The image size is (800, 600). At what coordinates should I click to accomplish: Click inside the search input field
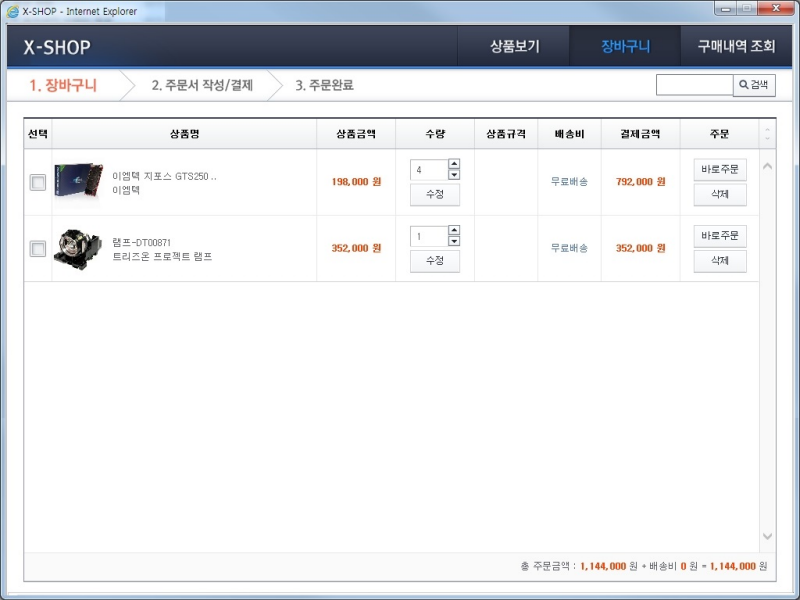[694, 85]
